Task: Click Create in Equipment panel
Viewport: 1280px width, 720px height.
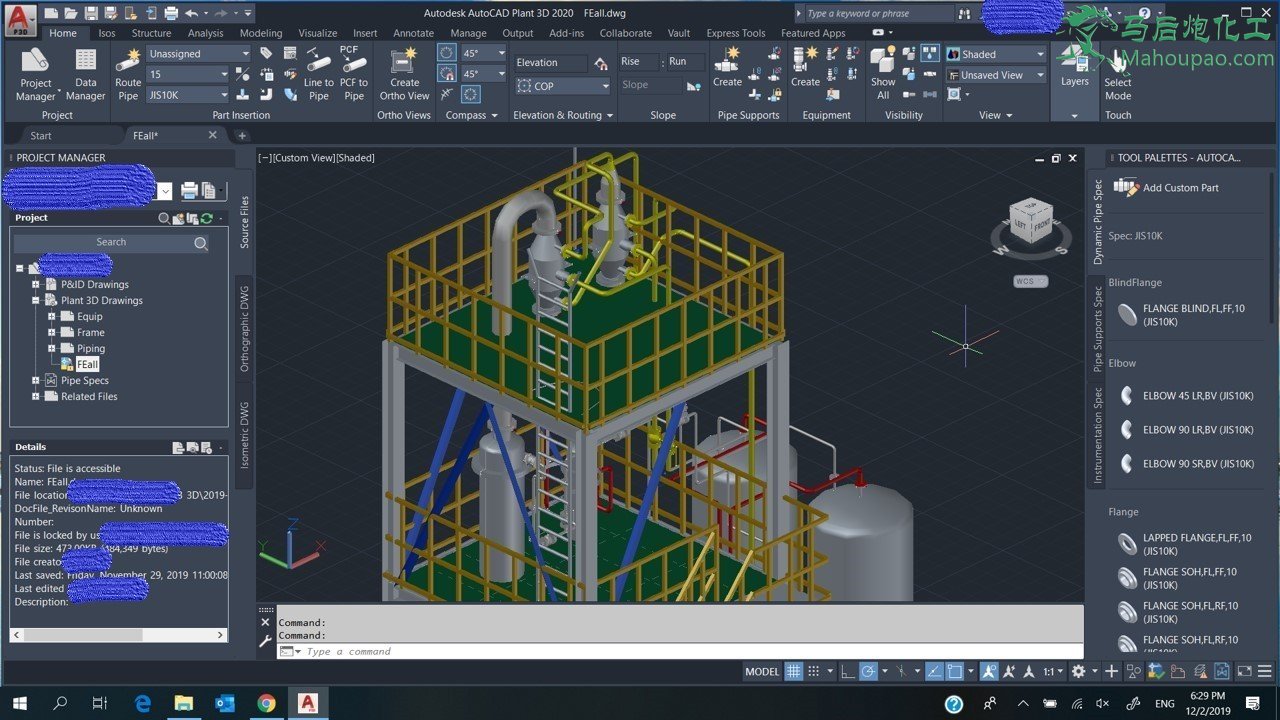Action: 805,67
